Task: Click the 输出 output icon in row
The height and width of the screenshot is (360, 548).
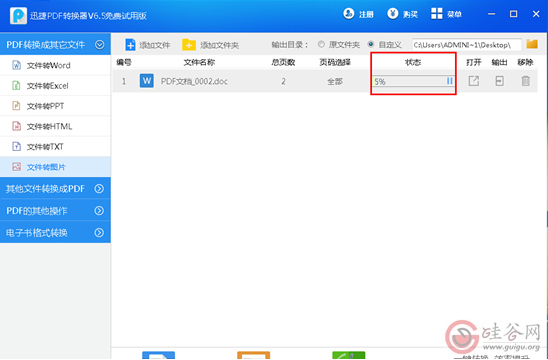Action: [499, 81]
